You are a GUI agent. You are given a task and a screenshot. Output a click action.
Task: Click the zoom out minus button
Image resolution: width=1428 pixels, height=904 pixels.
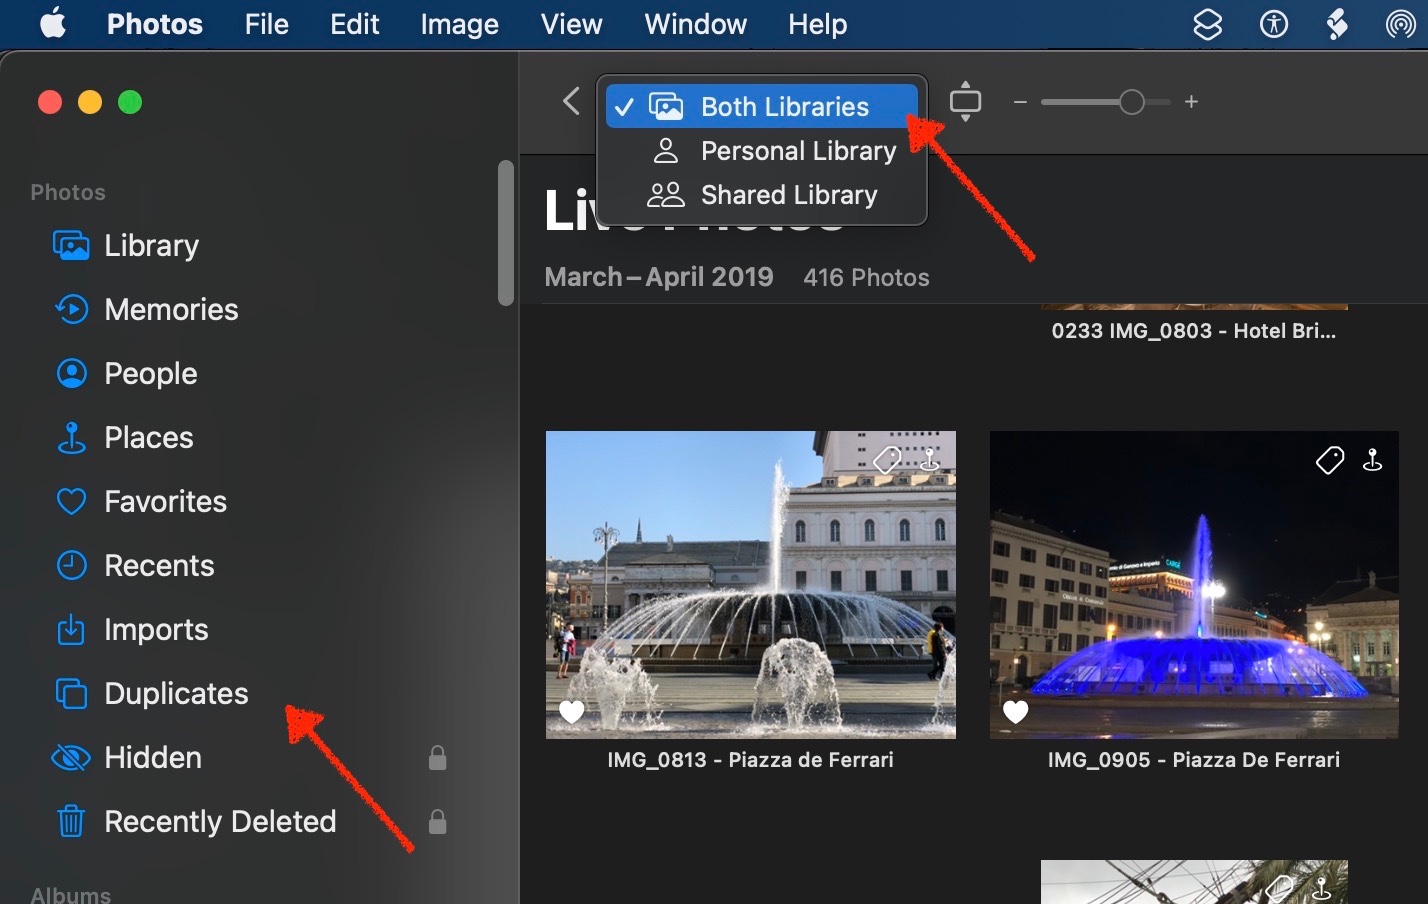point(1020,102)
